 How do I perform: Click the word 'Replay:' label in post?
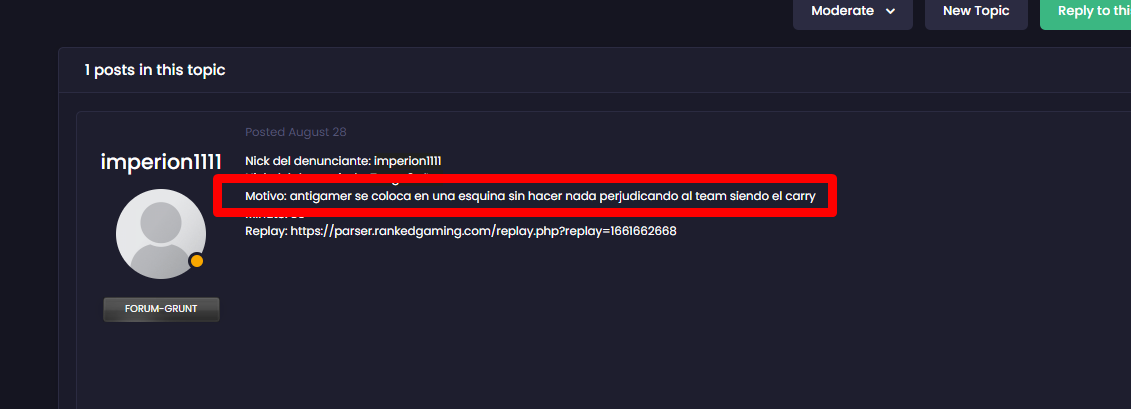(266, 232)
